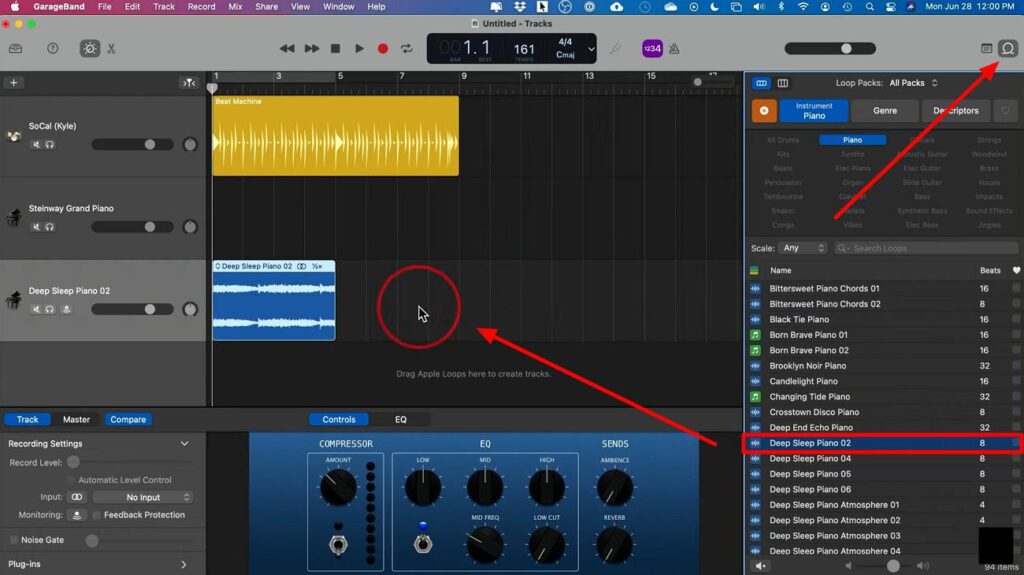Enable the Noise Gate checkbox
The height and width of the screenshot is (575, 1024).
click(x=13, y=540)
